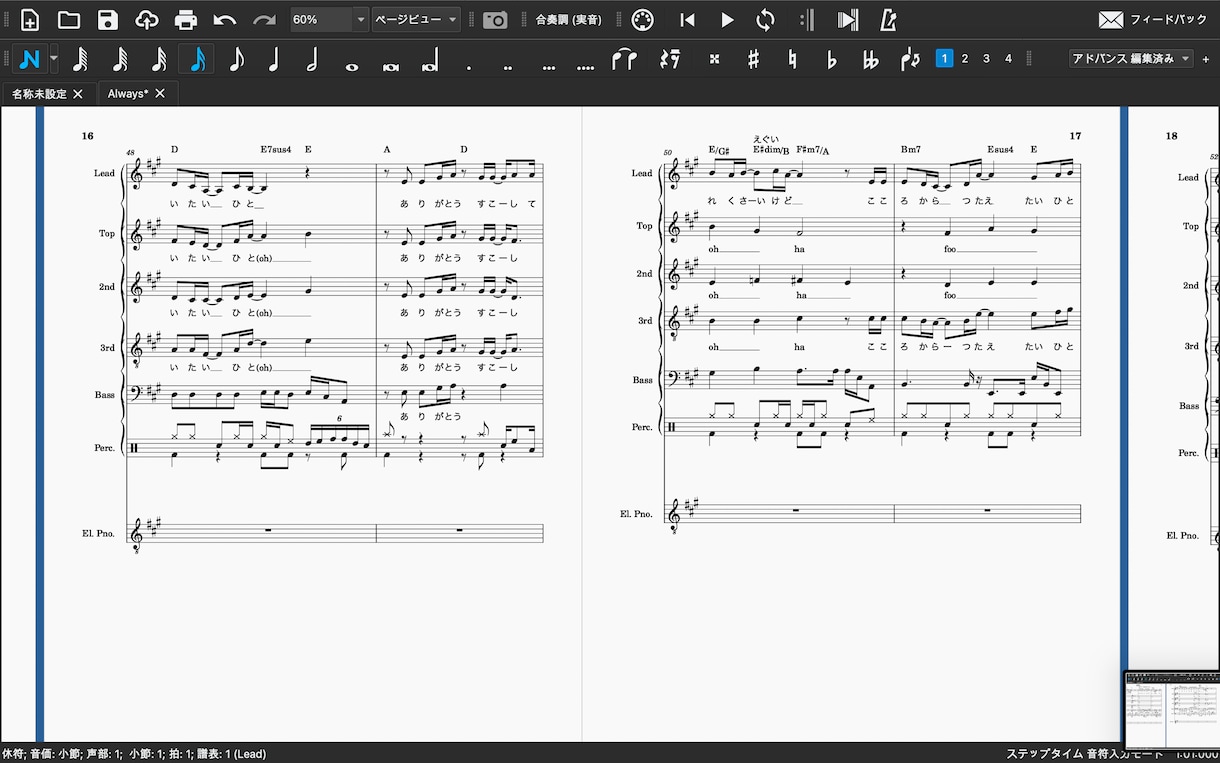Switch to the Always* score tab
The width and height of the screenshot is (1220, 763).
tap(128, 94)
